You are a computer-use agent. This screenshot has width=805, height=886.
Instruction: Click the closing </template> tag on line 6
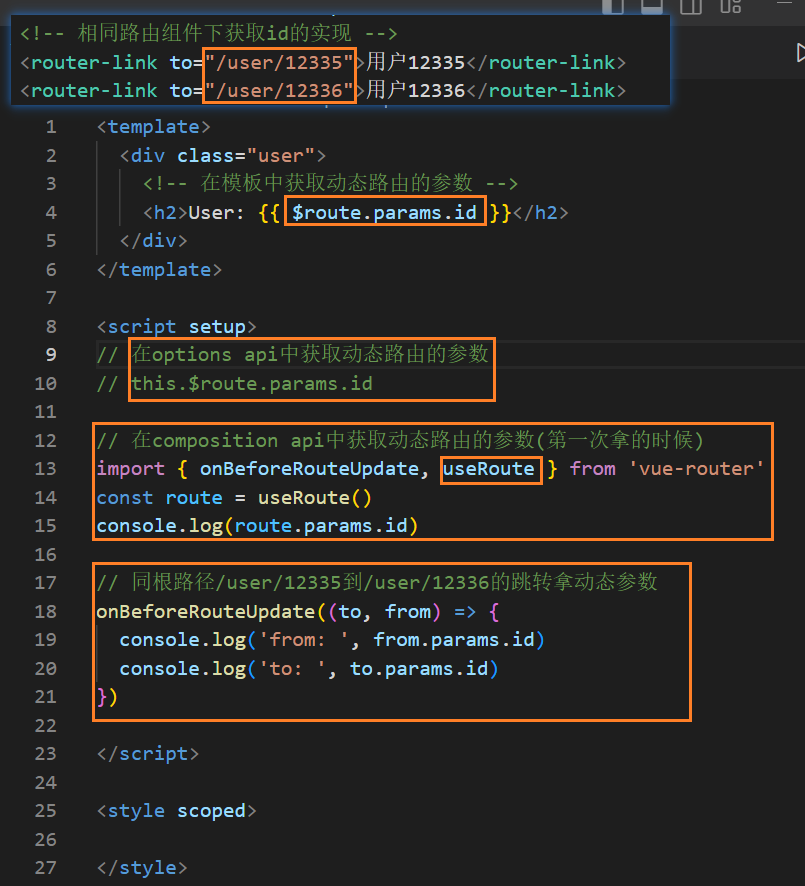[x=159, y=270]
